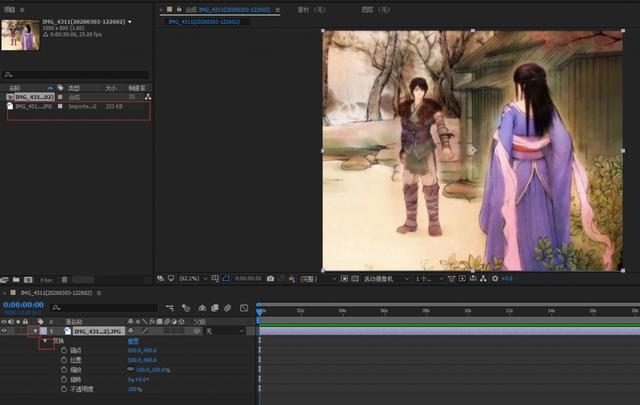Collapse layer 1 properties triangle
The height and width of the screenshot is (405, 640).
35,330
